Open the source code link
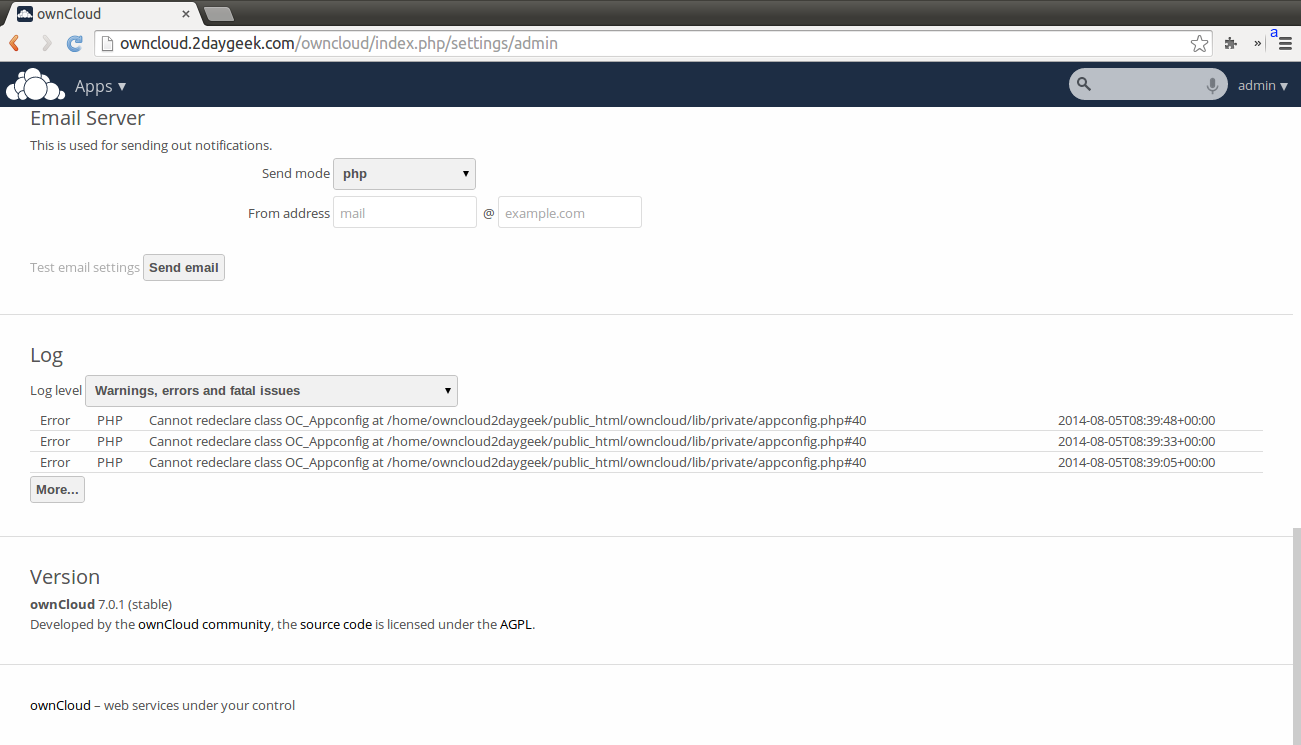Image resolution: width=1301 pixels, height=745 pixels. tap(336, 625)
